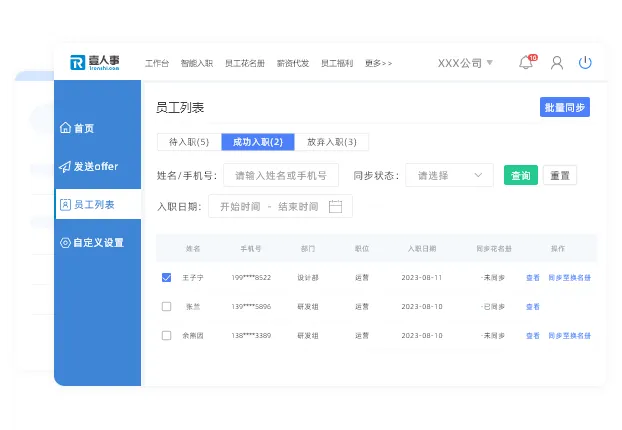Screen dimensions: 622x430
Task: Open the 薪资代发 menu
Action: click(293, 63)
